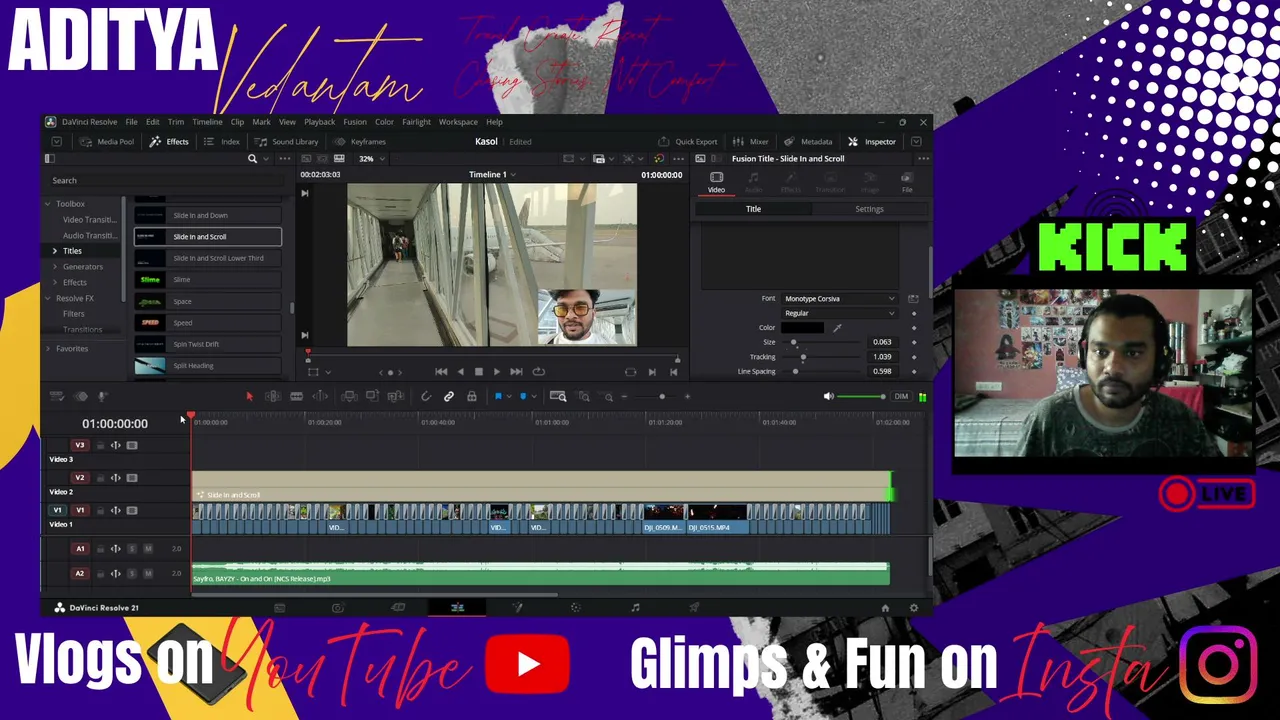Add a blue flag to clip
This screenshot has height=720, width=1280.
[x=498, y=397]
